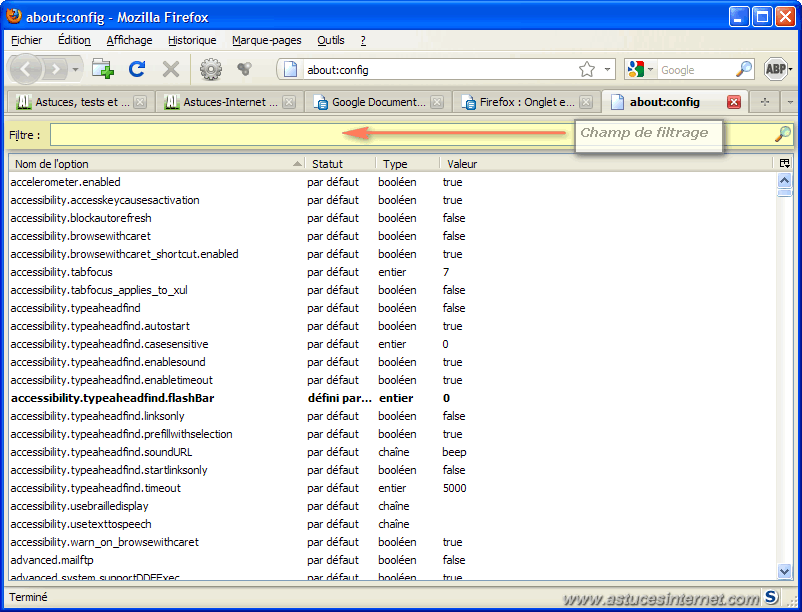The image size is (802, 612).
Task: Open the history dropdown next to Forward
Action: [75, 69]
